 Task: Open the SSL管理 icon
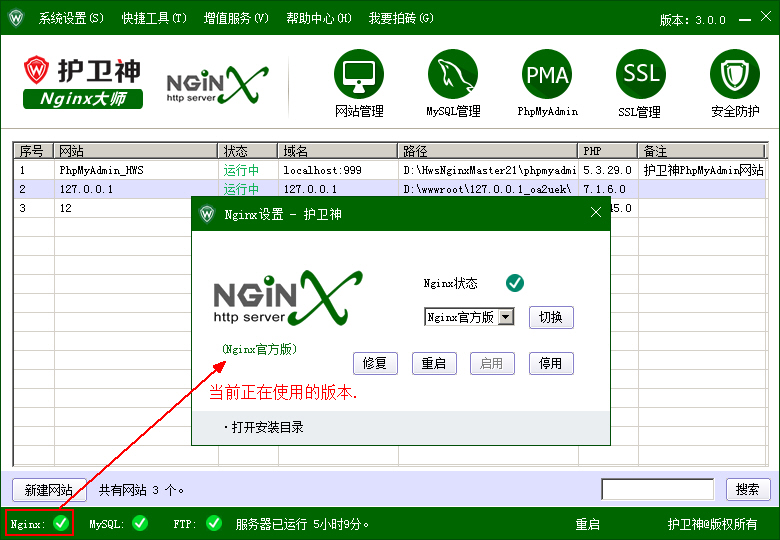click(640, 75)
